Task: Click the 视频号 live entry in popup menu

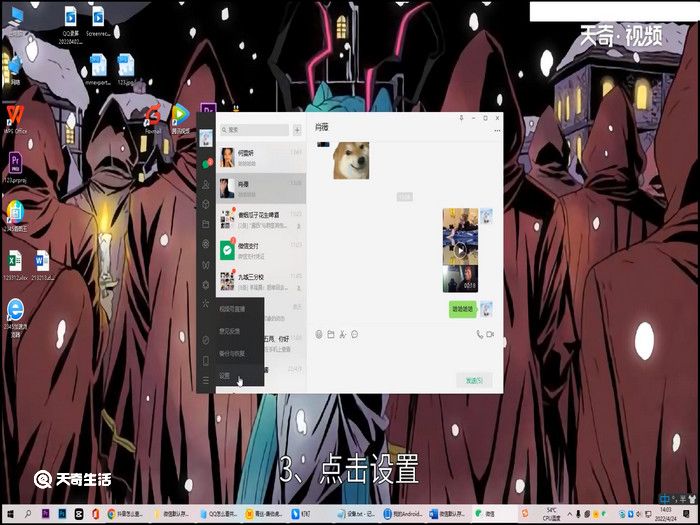Action: coord(240,309)
